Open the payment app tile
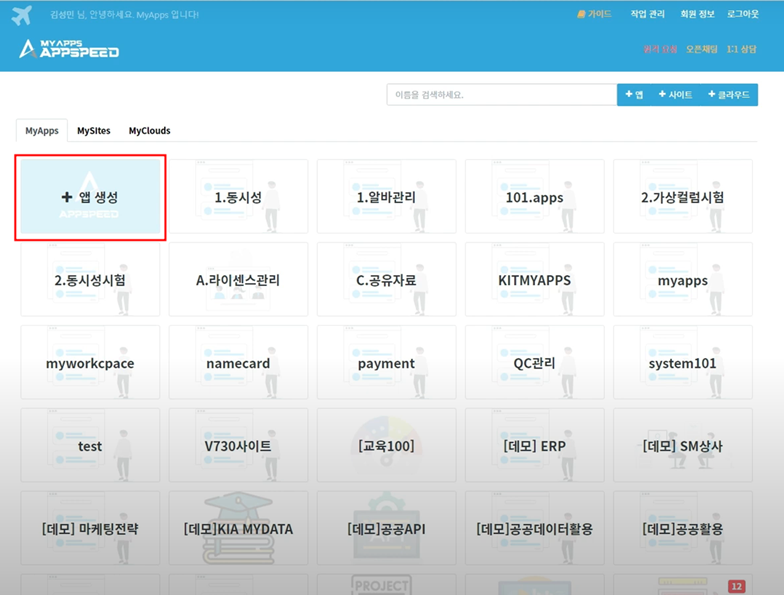The height and width of the screenshot is (595, 784). coord(386,362)
